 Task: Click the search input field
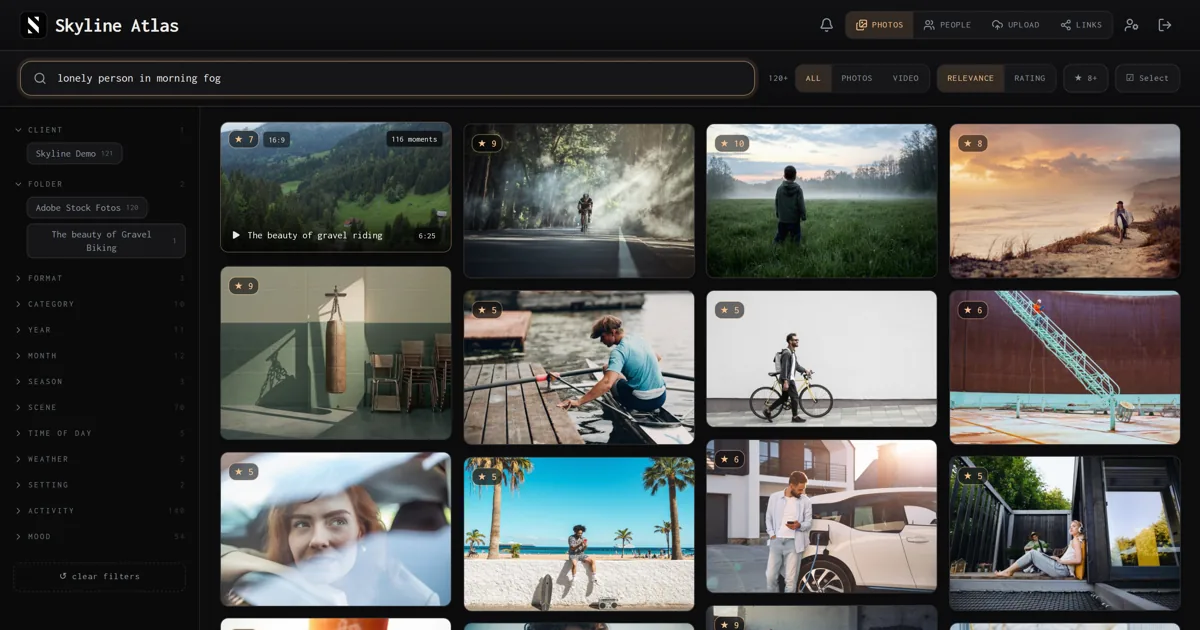tap(387, 78)
